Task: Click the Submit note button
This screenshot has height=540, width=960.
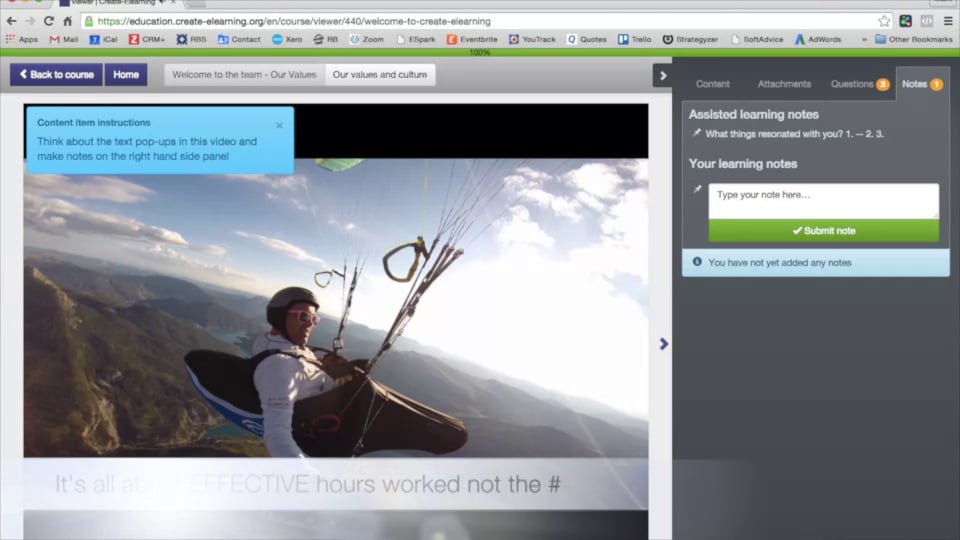Action: [823, 231]
